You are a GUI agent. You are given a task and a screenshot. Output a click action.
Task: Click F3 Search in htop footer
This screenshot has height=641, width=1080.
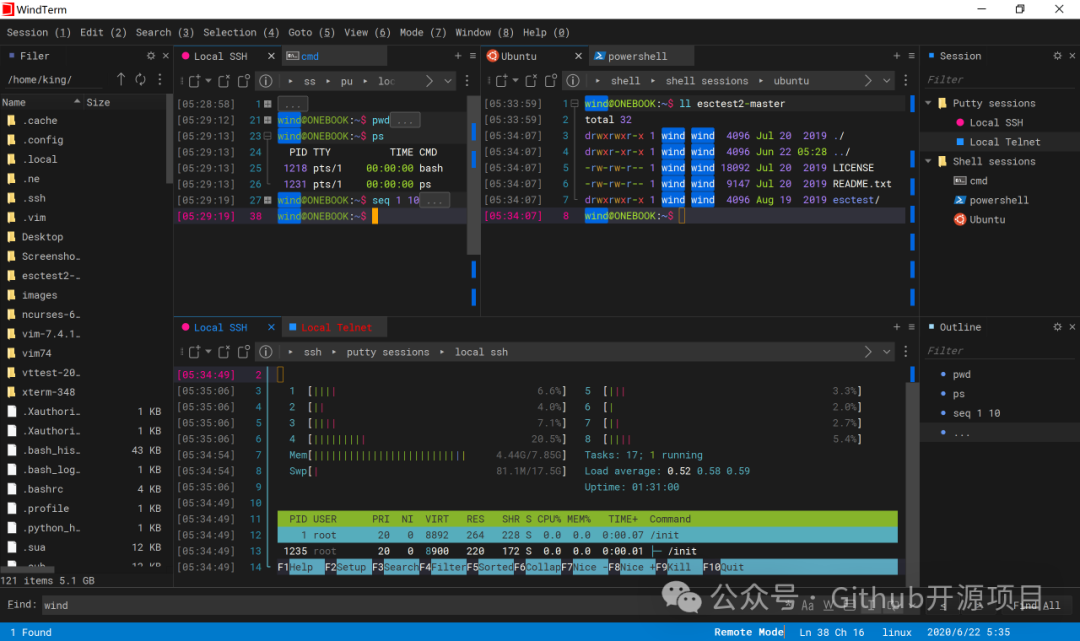(x=395, y=567)
